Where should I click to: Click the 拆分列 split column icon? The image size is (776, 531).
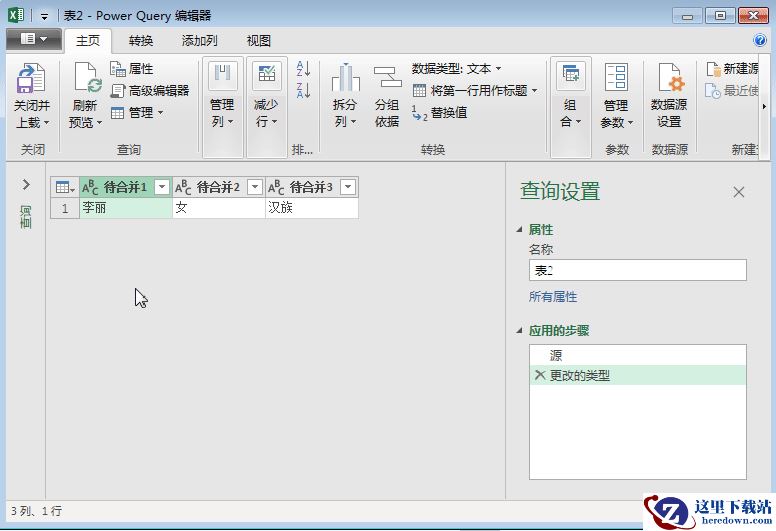pos(345,77)
